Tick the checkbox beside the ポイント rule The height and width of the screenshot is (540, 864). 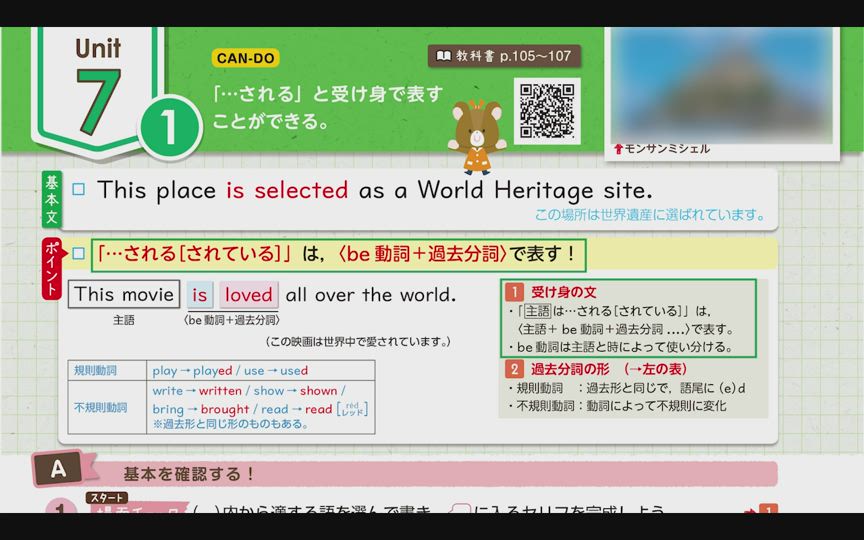(79, 254)
